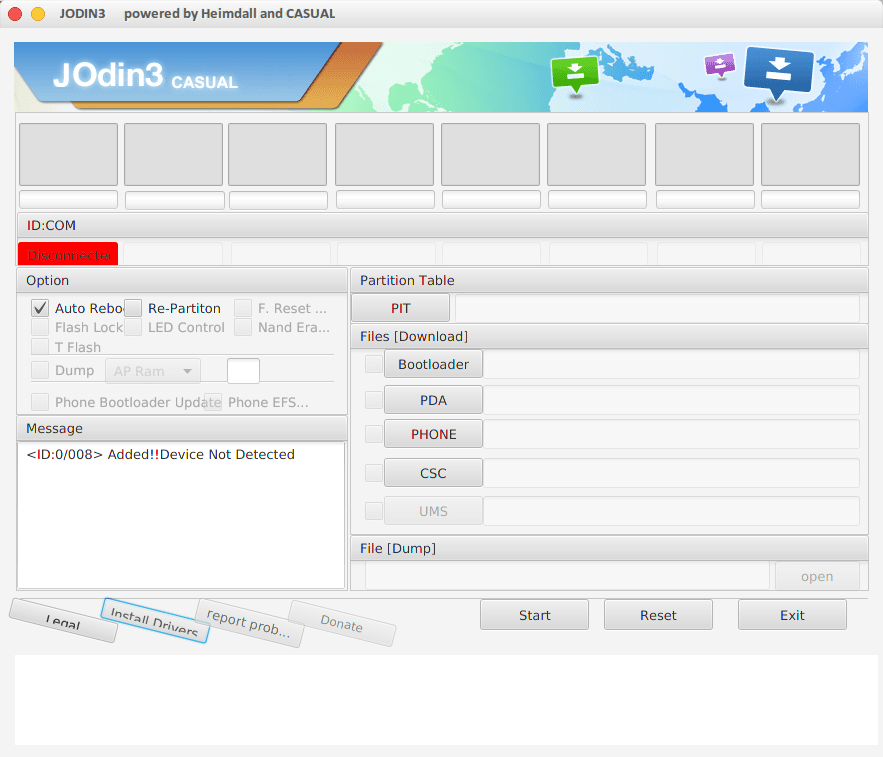This screenshot has width=883, height=757.
Task: Click the JOdin3 CASUAL logo
Action: coord(145,76)
